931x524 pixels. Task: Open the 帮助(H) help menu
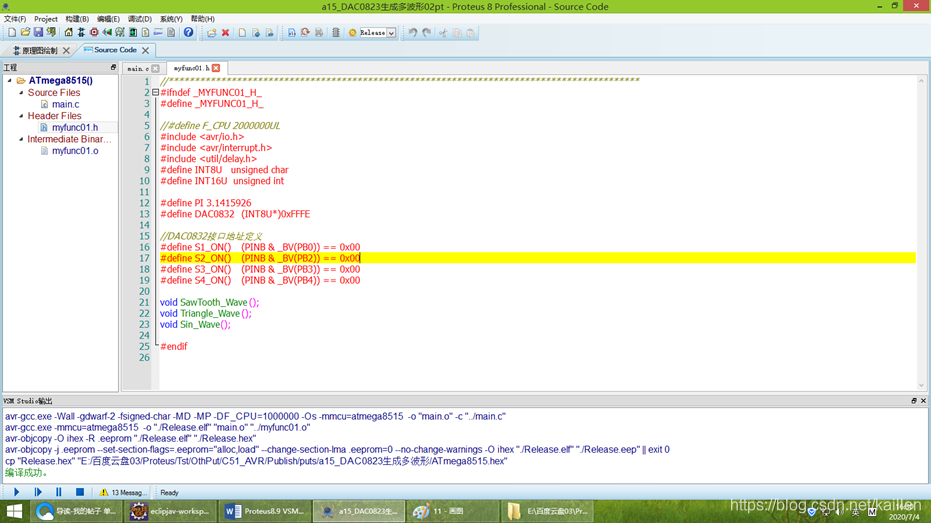coord(203,19)
